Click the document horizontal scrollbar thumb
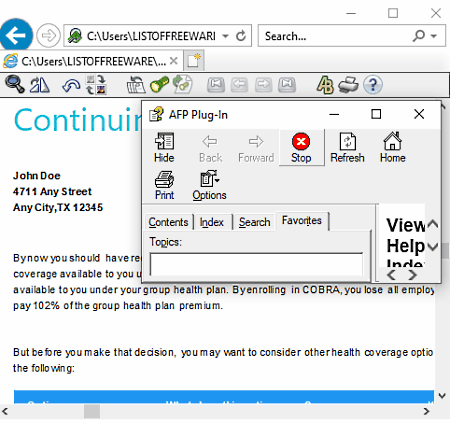 click(x=92, y=411)
